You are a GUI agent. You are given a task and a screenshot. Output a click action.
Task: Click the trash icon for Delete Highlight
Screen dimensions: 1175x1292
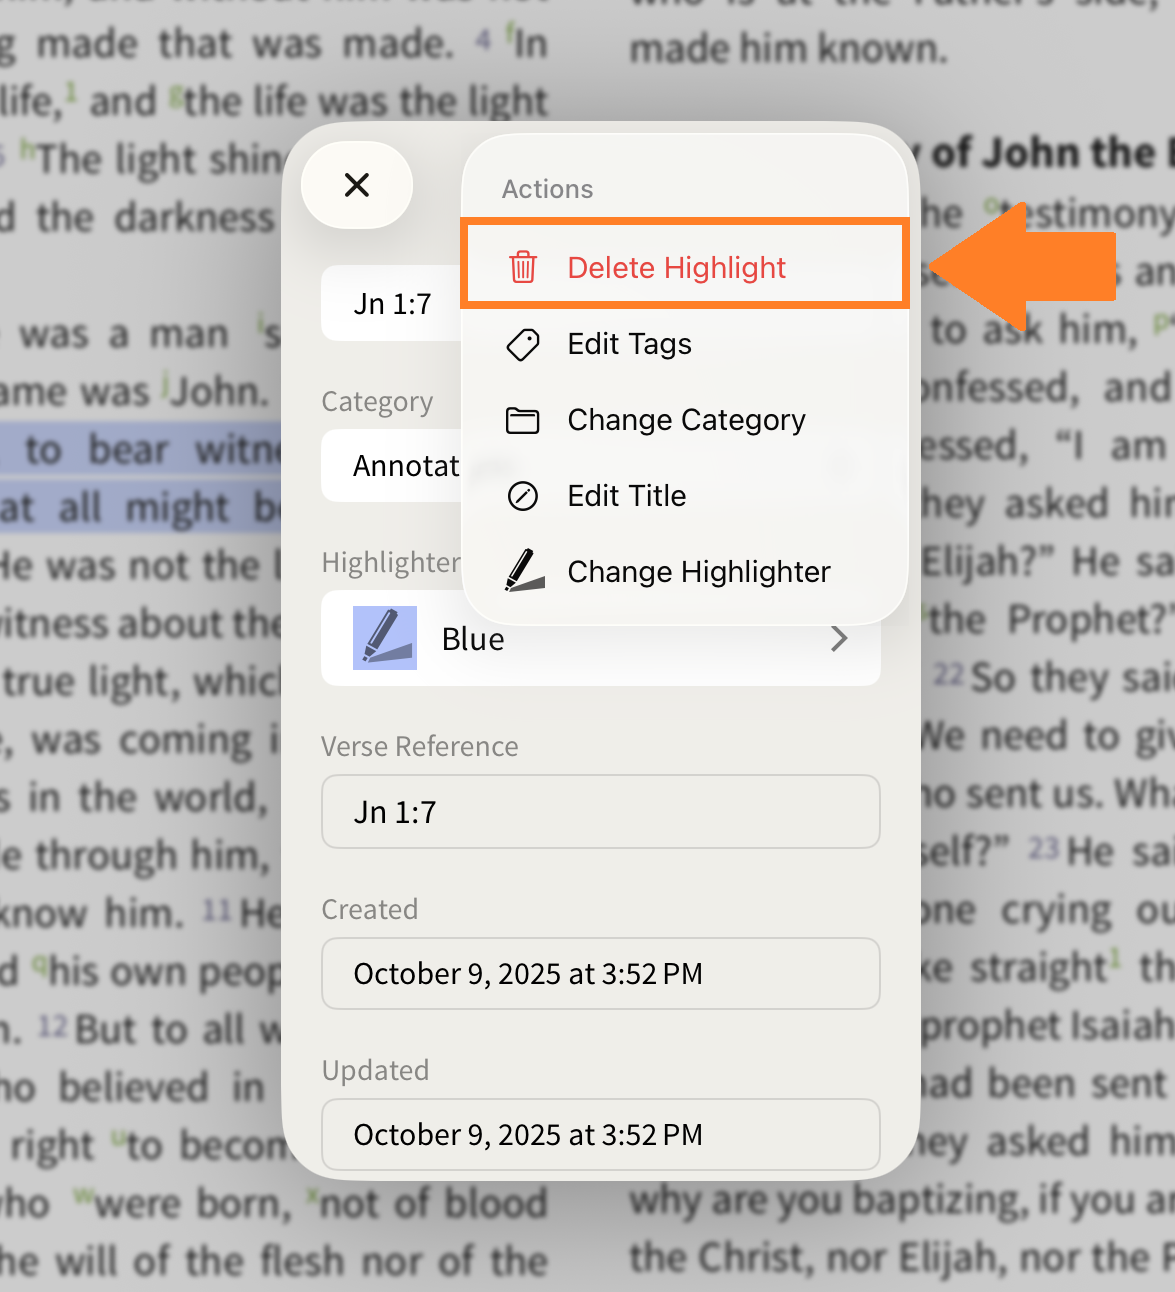point(523,267)
